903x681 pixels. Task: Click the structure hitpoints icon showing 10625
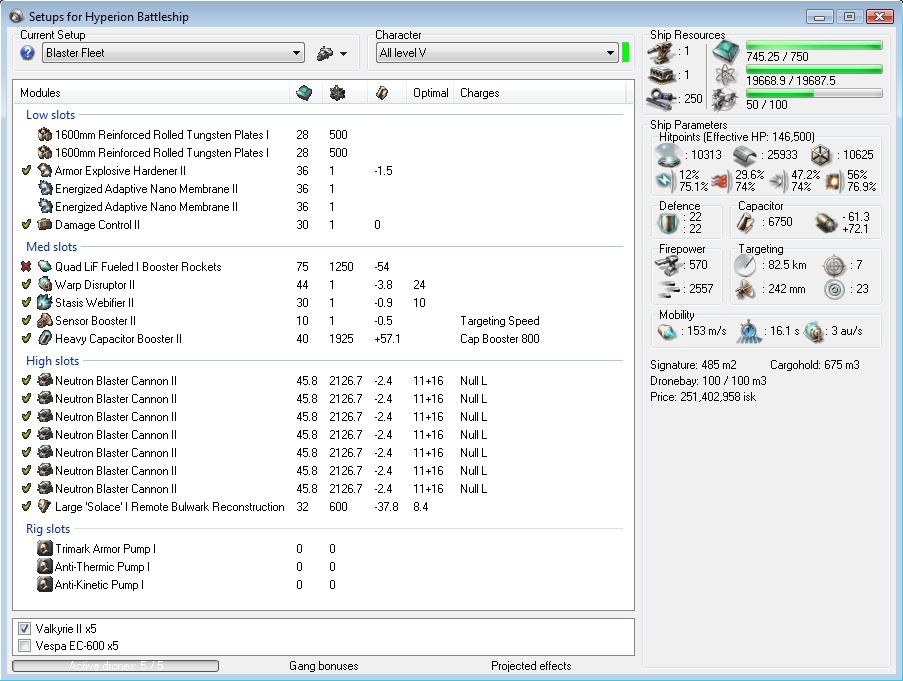tap(821, 155)
